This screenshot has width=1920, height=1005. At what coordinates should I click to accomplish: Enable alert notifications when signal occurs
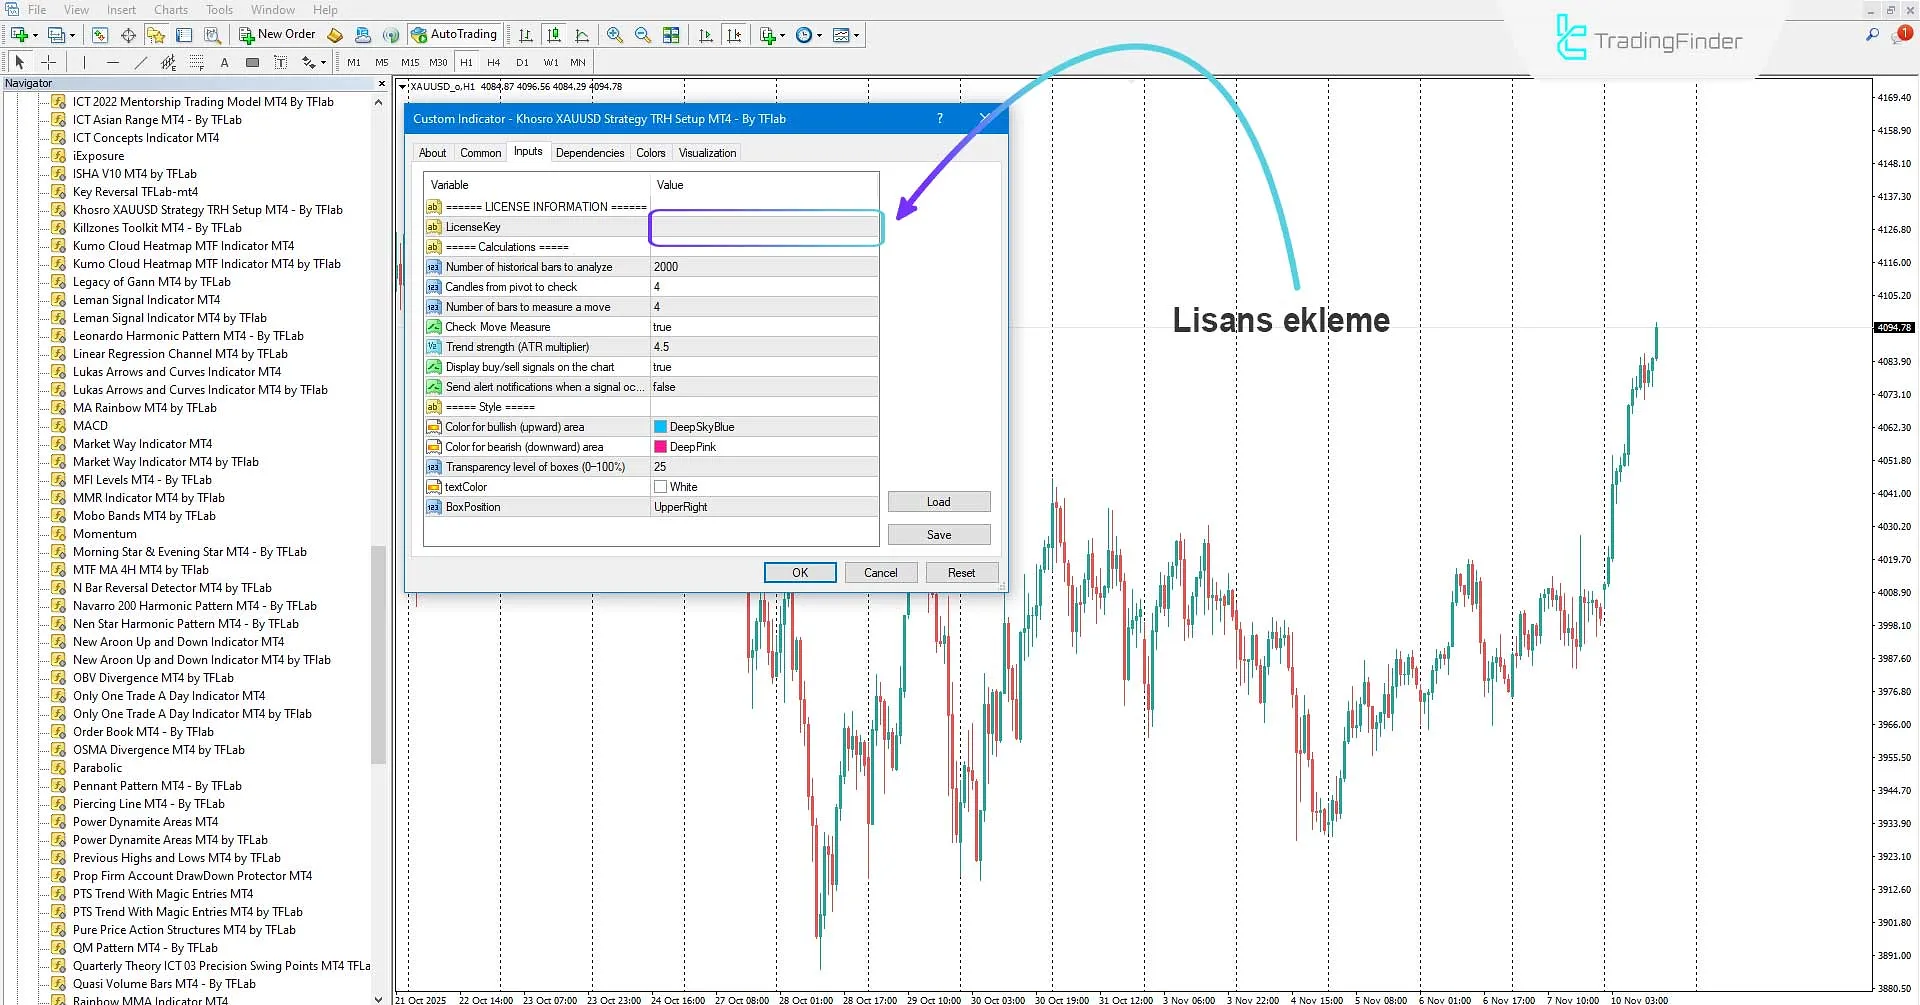pos(765,387)
